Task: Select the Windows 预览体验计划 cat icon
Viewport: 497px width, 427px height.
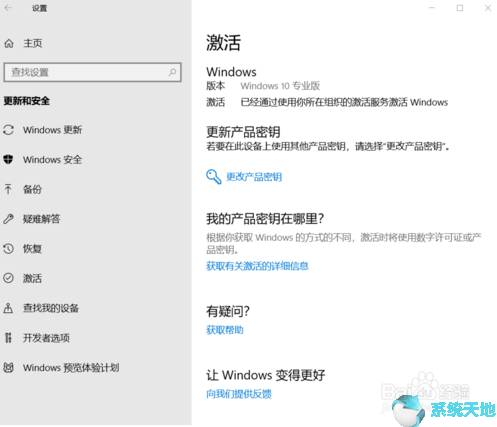Action: pos(8,368)
